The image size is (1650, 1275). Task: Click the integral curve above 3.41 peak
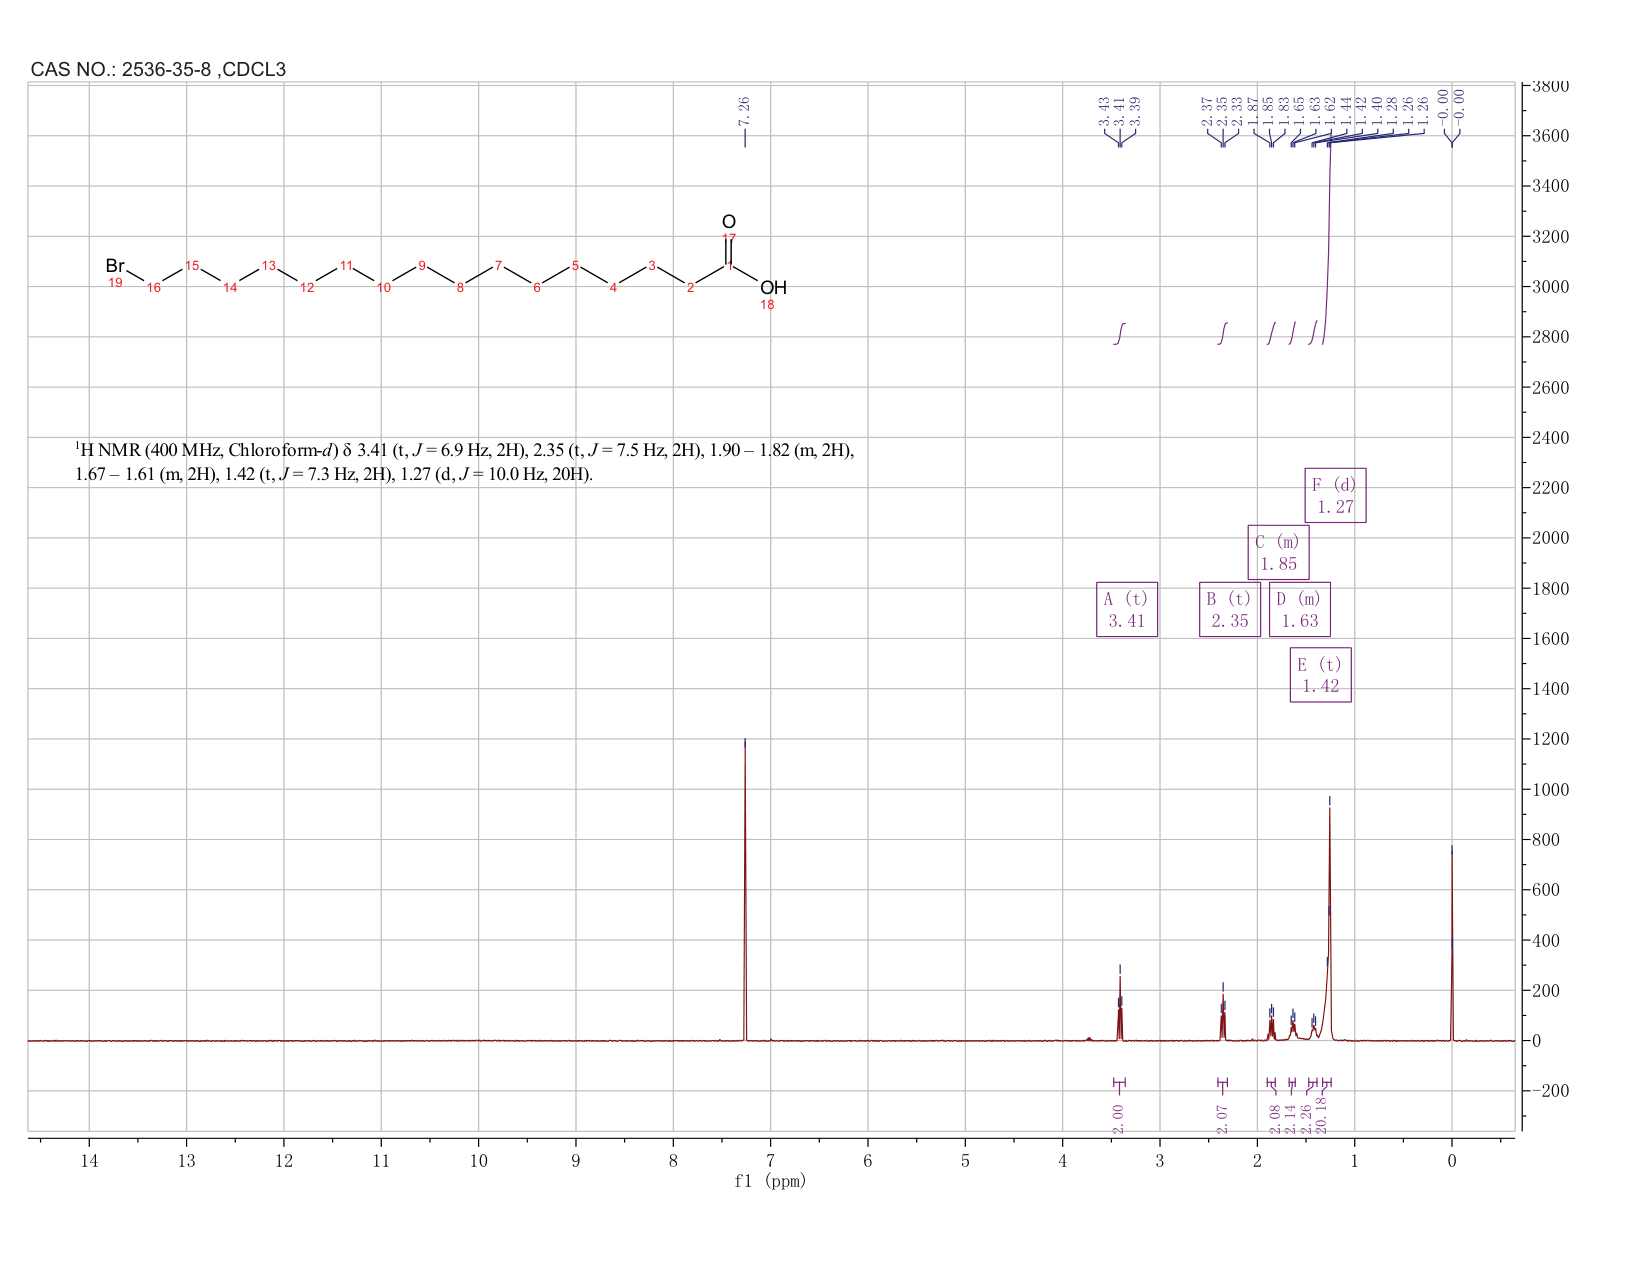tap(1120, 334)
